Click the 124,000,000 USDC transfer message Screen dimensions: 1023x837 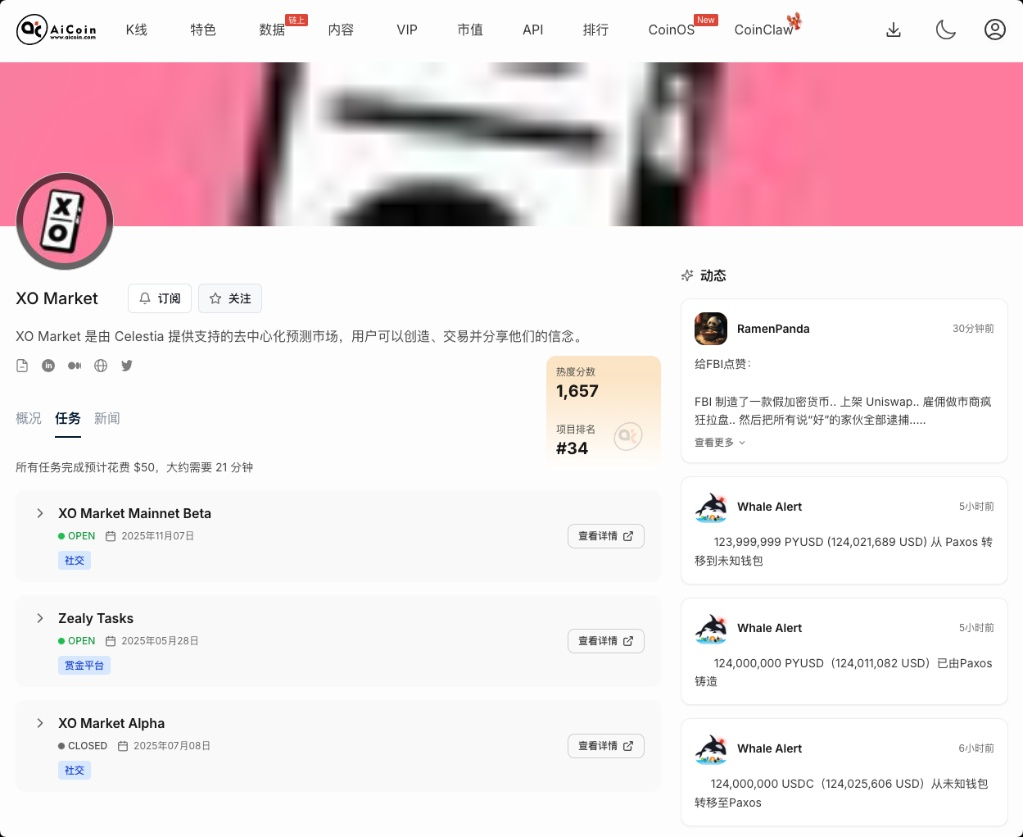tap(842, 793)
